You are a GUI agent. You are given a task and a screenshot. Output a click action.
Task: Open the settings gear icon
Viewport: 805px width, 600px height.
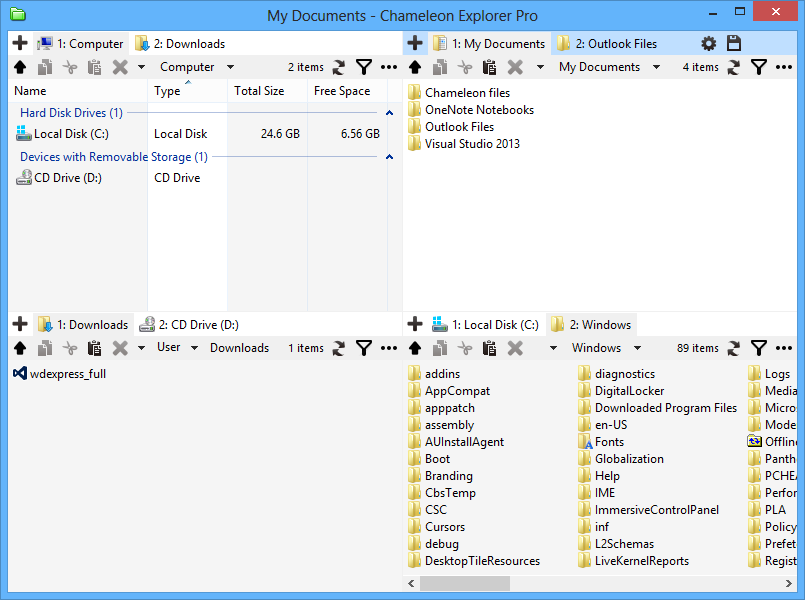708,43
